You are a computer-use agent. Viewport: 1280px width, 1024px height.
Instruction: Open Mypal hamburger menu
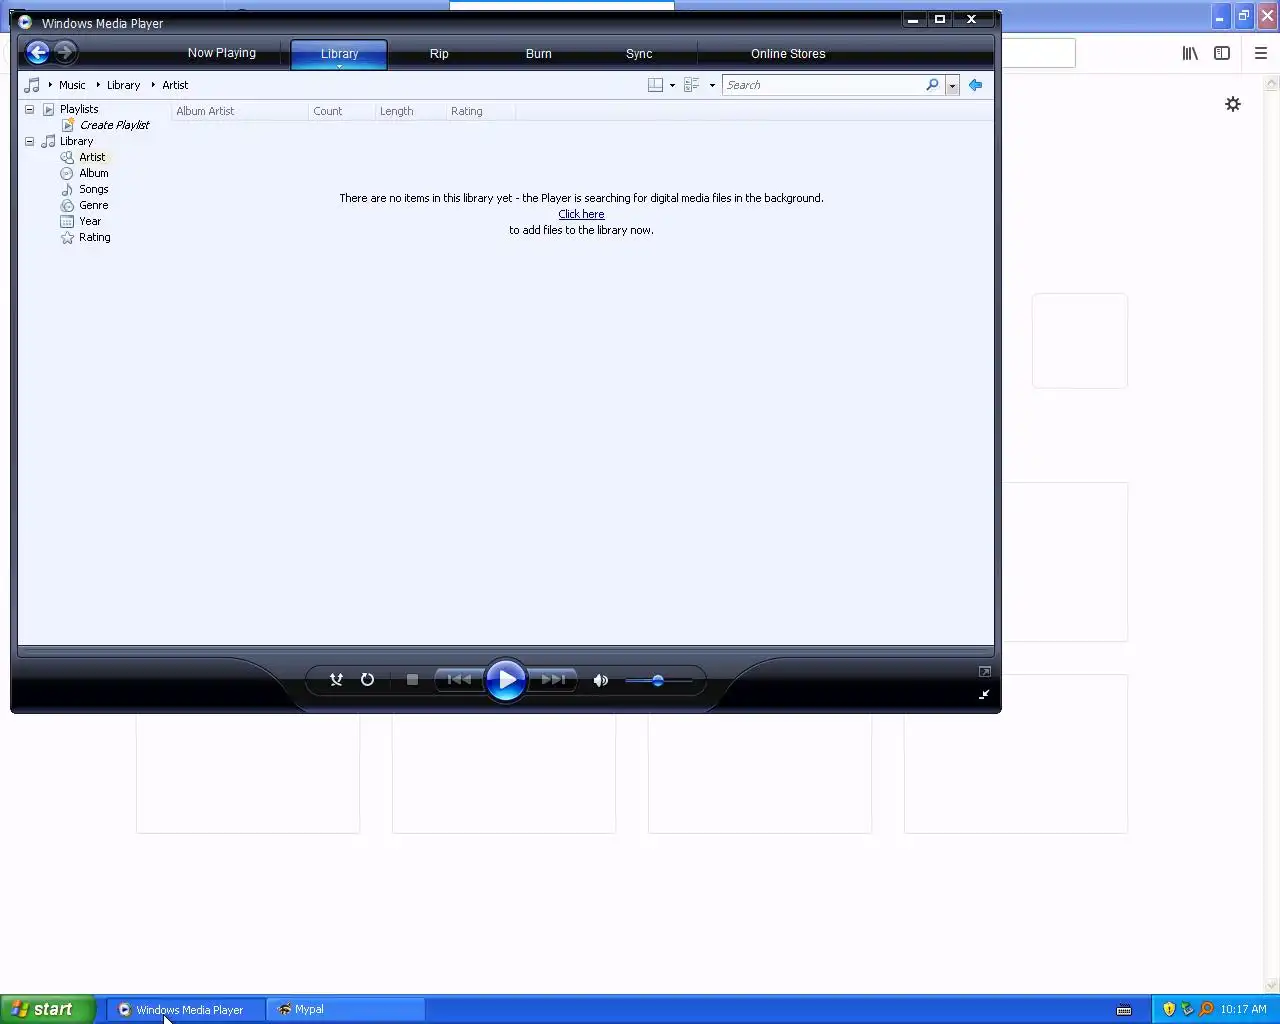pos(1260,53)
